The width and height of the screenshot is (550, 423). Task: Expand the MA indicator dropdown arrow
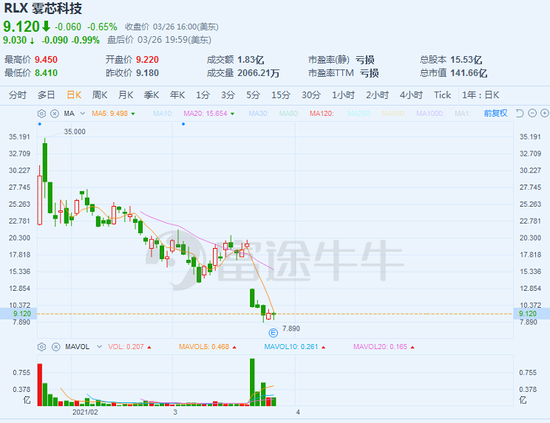click(82, 114)
